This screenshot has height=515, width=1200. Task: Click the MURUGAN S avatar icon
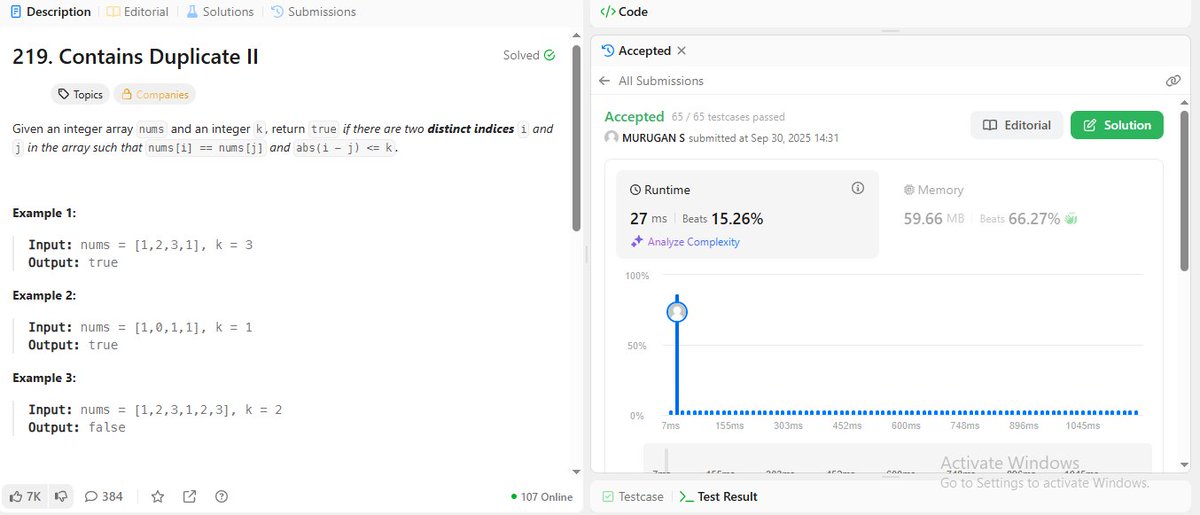point(611,138)
